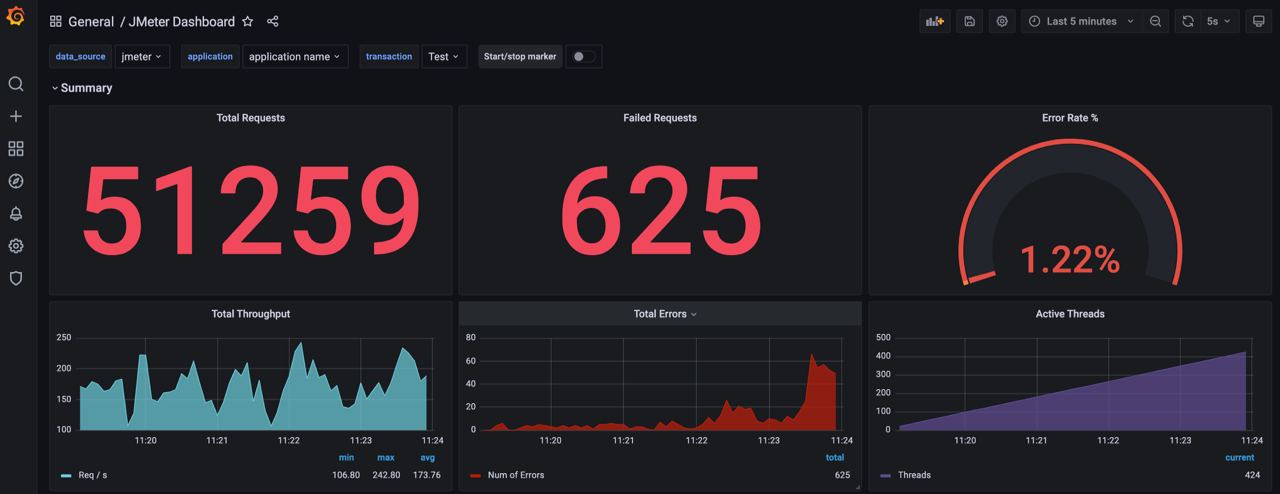Click the transaction variable label
1280x494 pixels.
click(x=389, y=57)
